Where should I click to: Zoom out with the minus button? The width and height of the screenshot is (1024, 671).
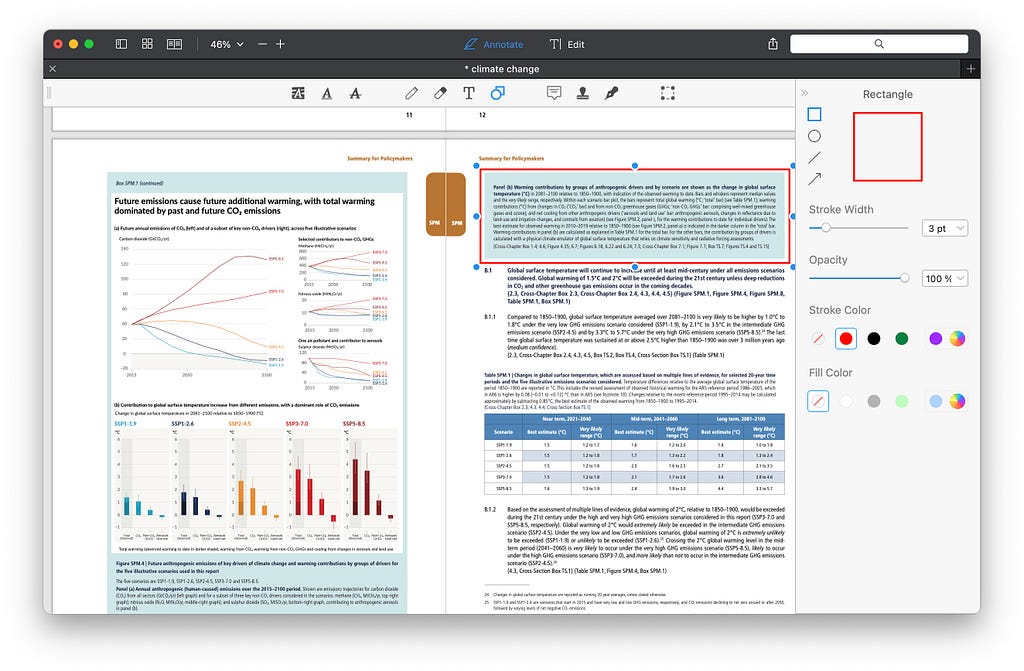pyautogui.click(x=263, y=44)
